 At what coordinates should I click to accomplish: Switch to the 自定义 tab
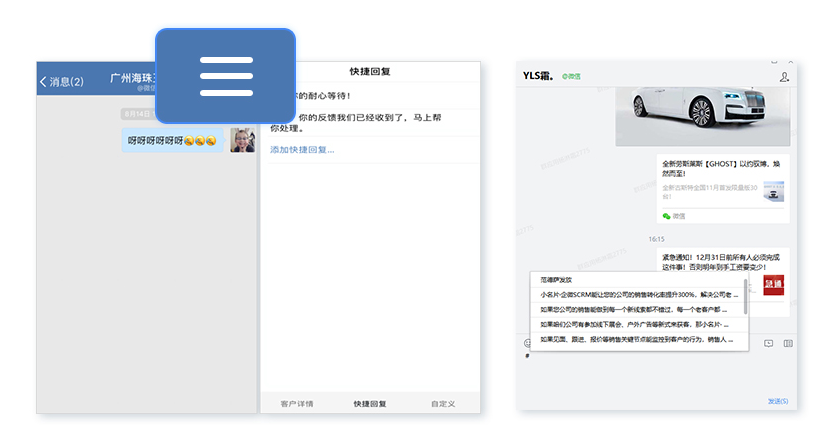tap(443, 404)
